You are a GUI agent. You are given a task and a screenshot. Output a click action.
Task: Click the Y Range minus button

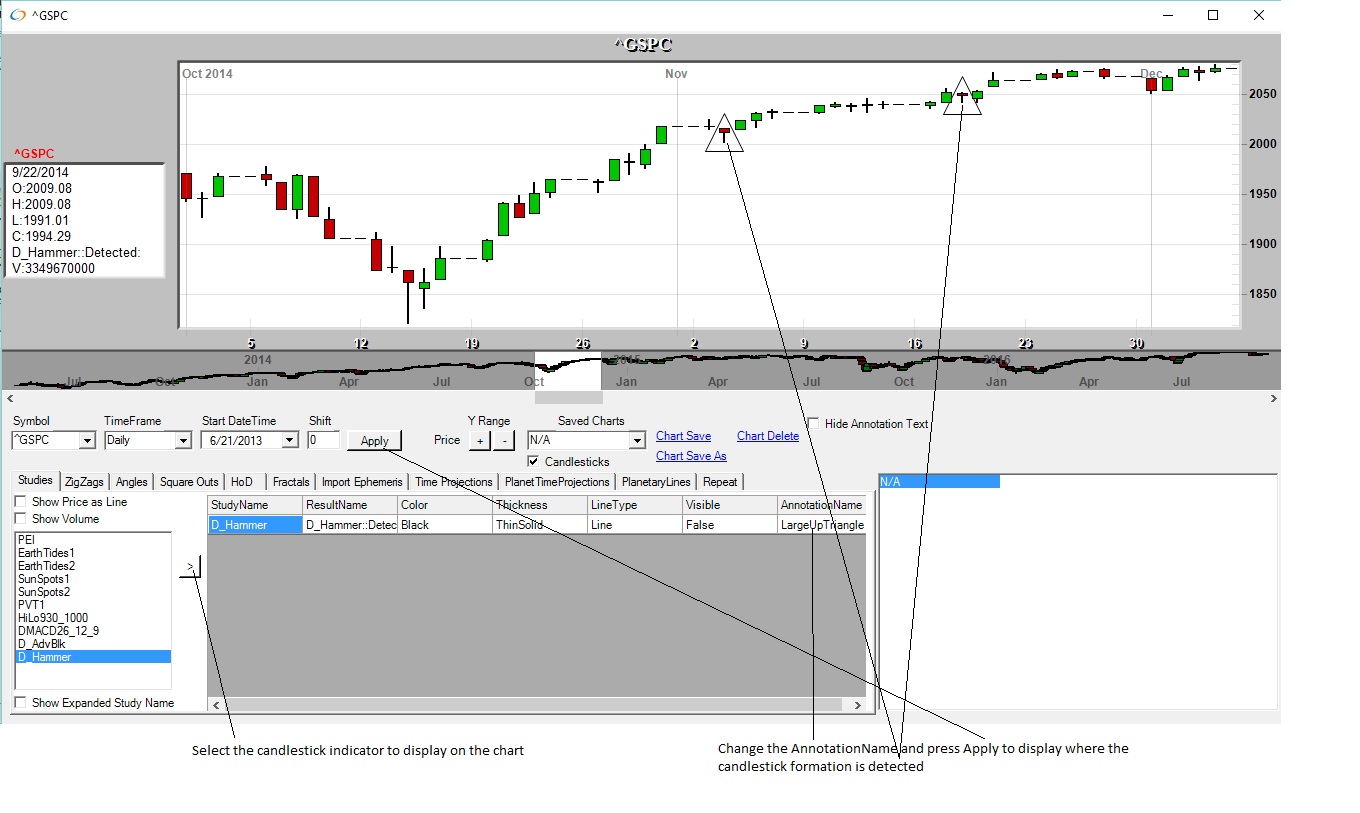point(504,441)
